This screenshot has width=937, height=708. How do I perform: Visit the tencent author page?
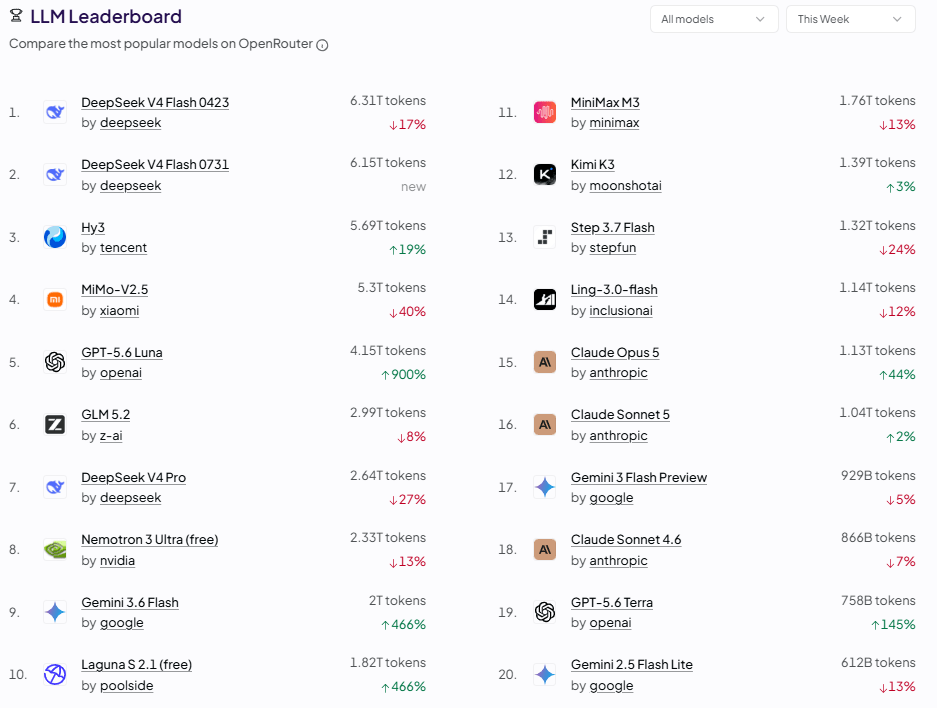coord(123,247)
